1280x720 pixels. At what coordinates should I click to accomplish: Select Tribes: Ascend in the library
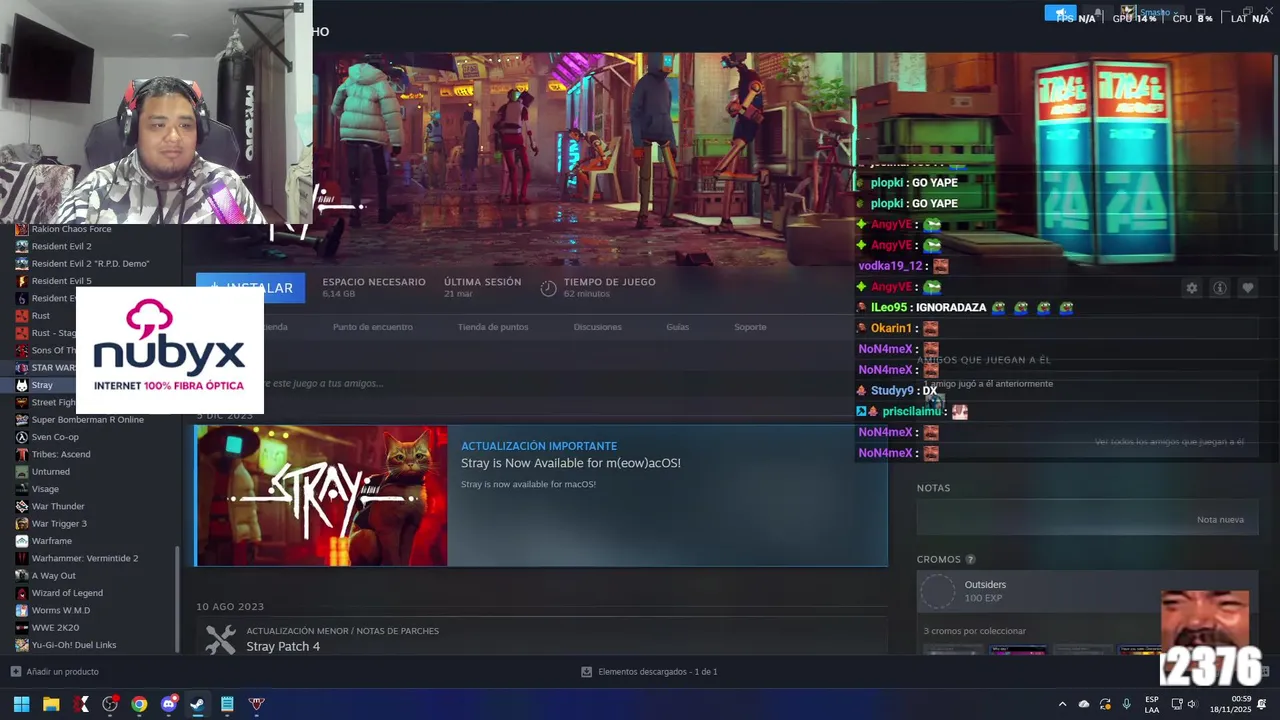pos(61,454)
